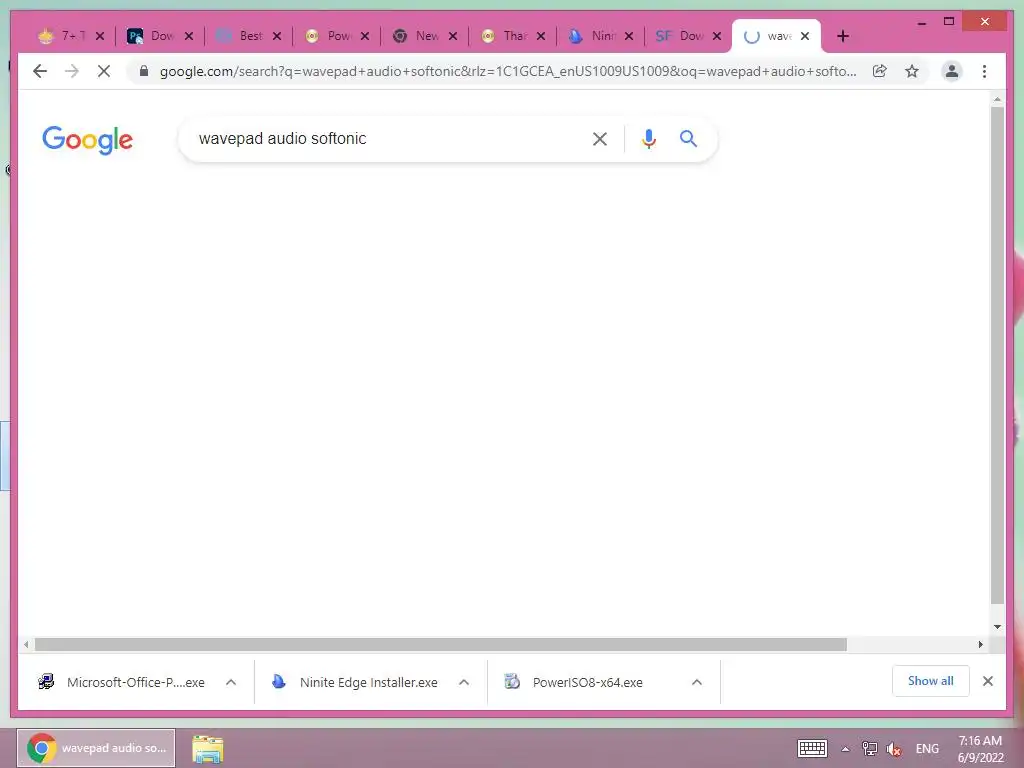This screenshot has height=768, width=1024.
Task: Click the forward navigation arrow
Action: click(x=72, y=71)
